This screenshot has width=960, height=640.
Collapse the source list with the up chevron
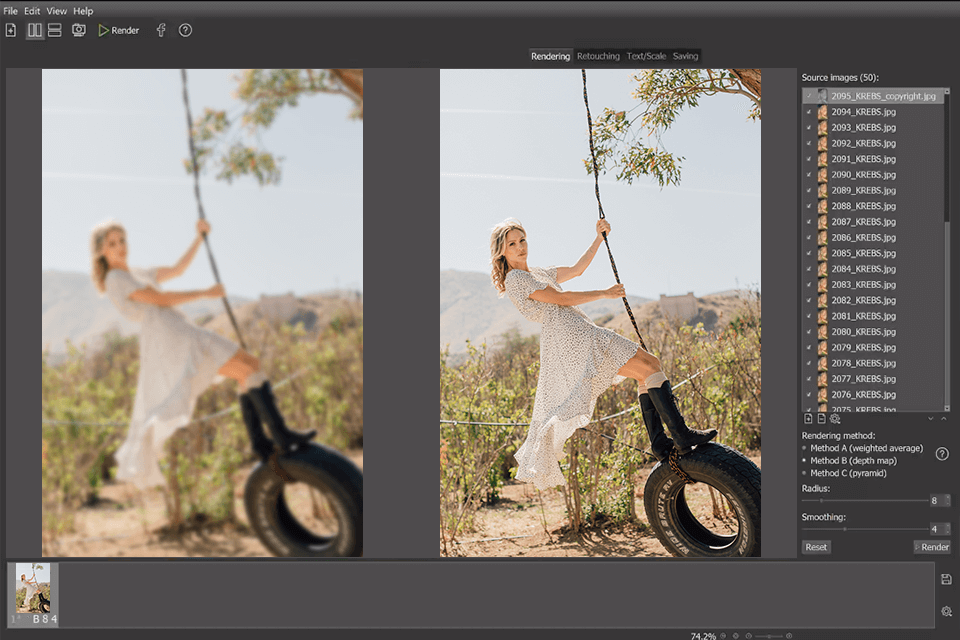[942, 419]
